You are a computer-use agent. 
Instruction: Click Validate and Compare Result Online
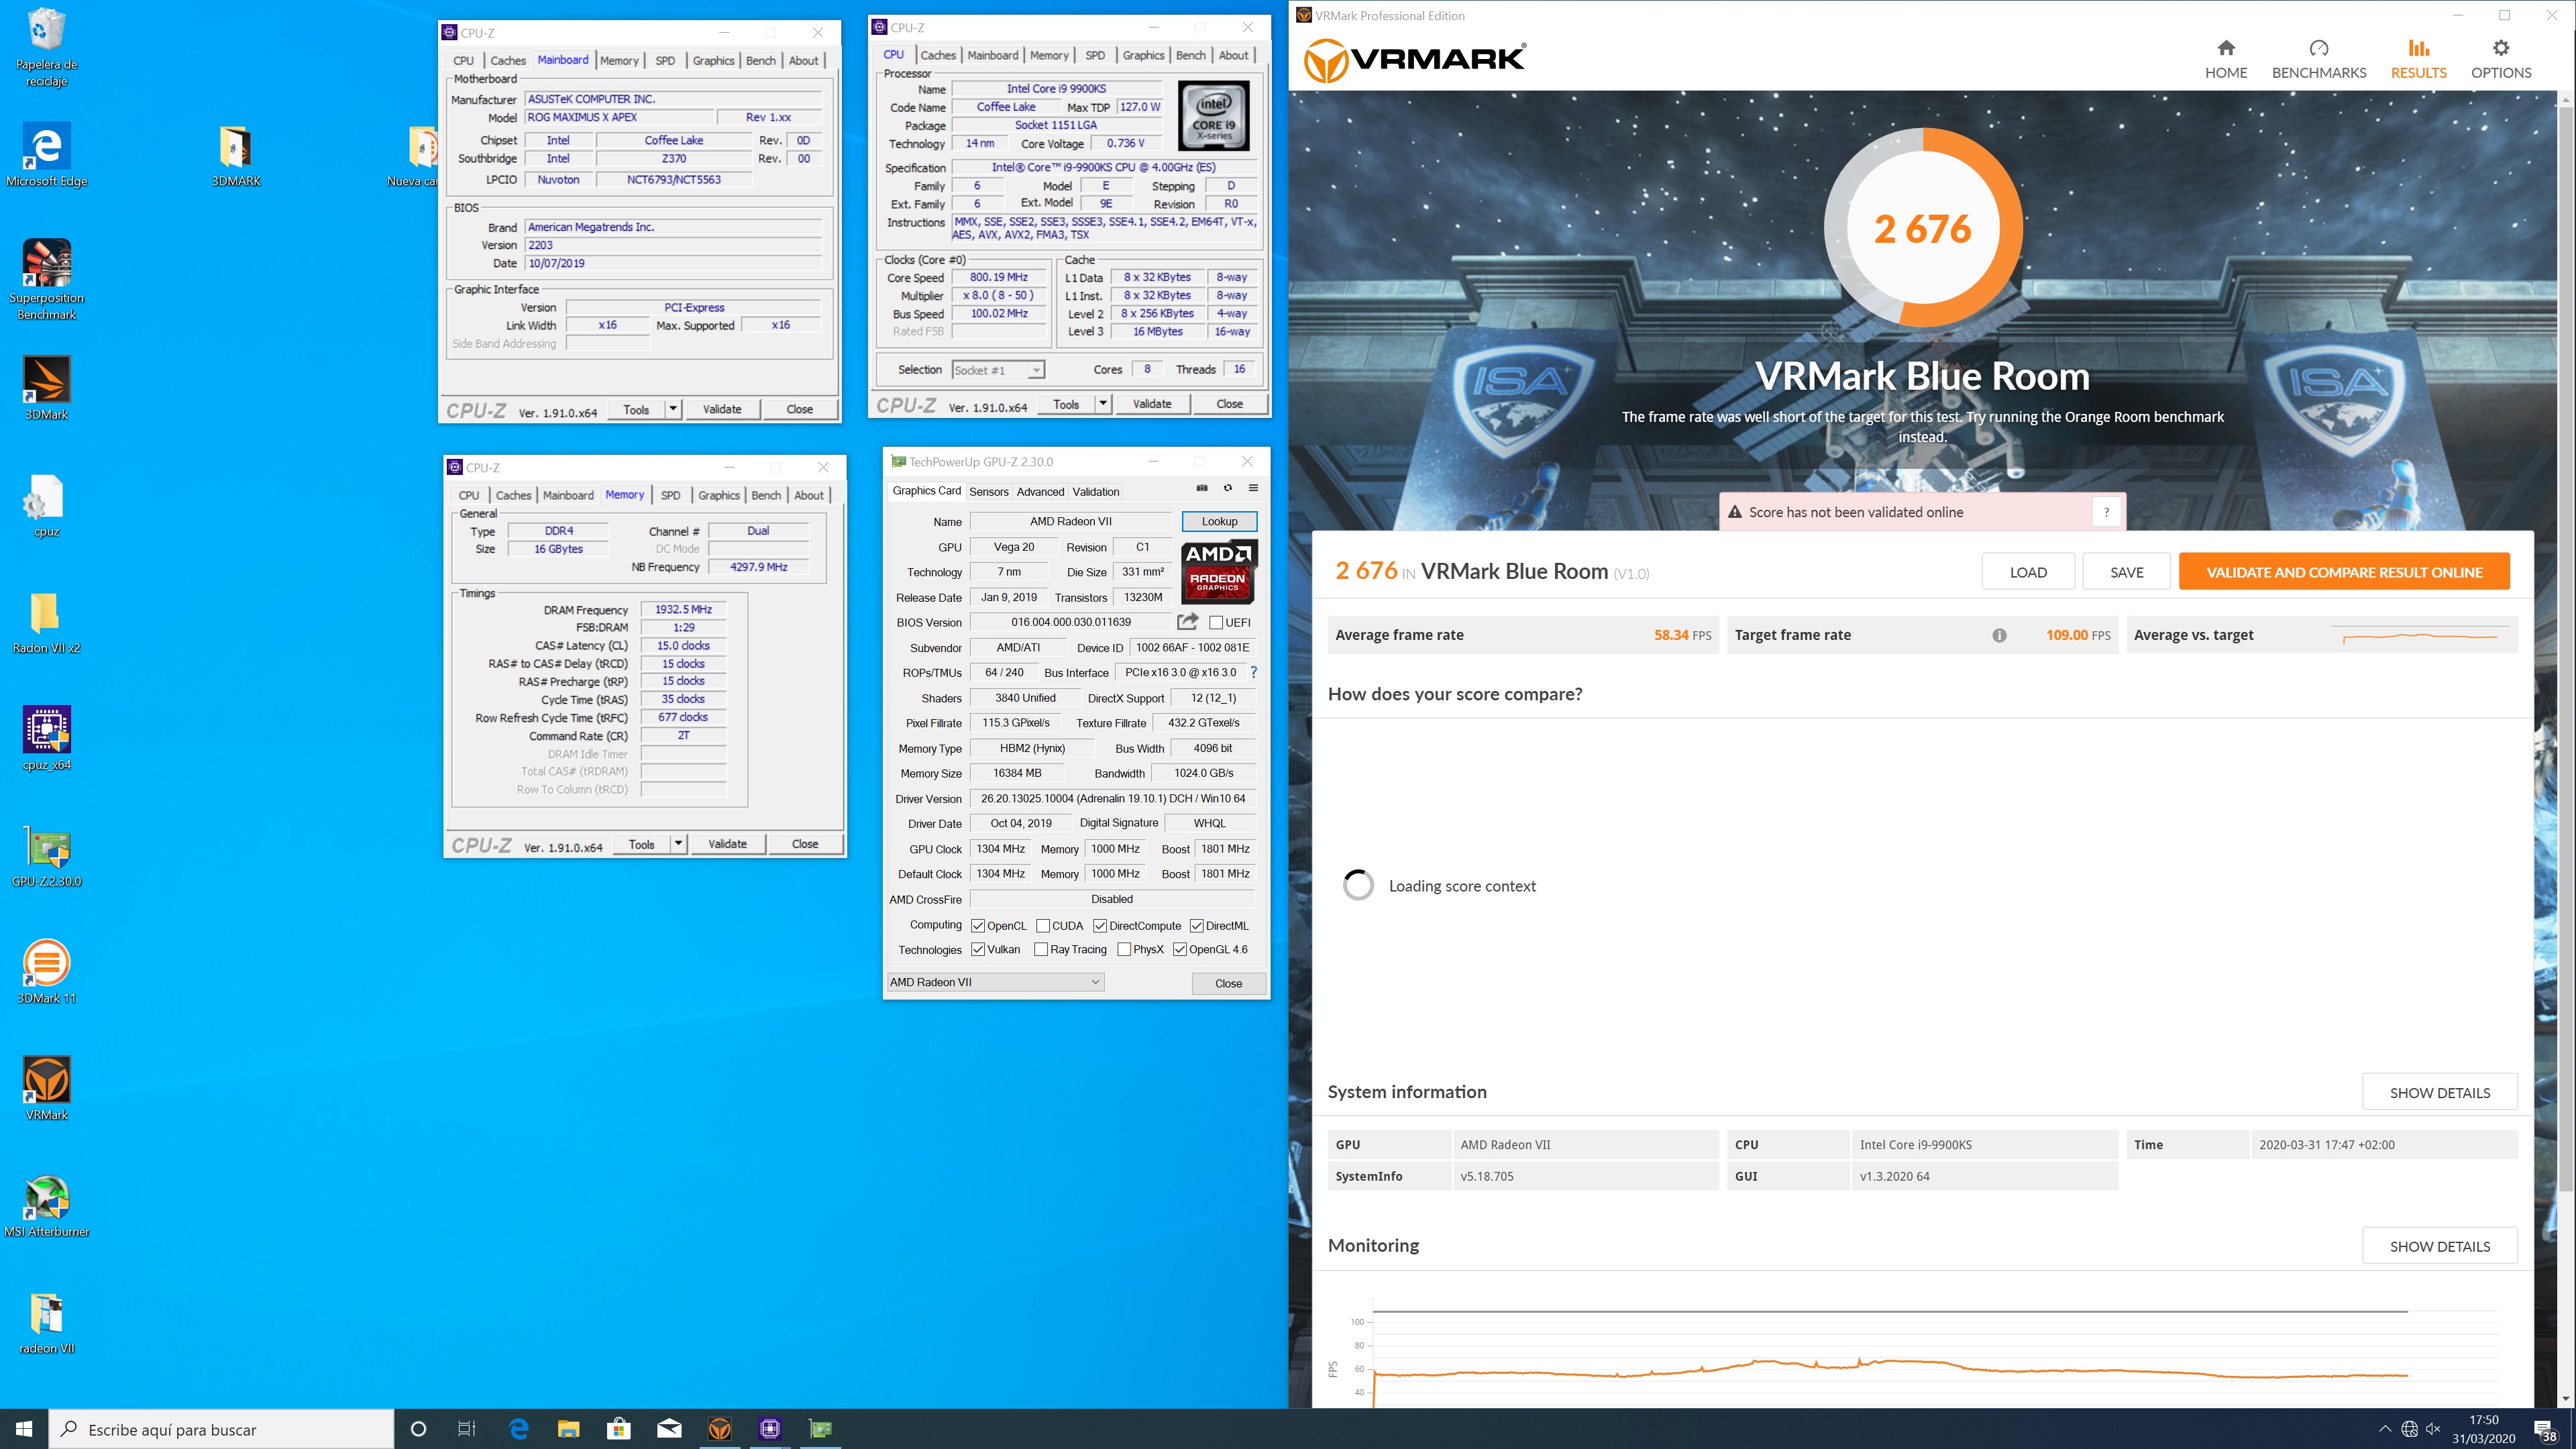tap(2344, 572)
